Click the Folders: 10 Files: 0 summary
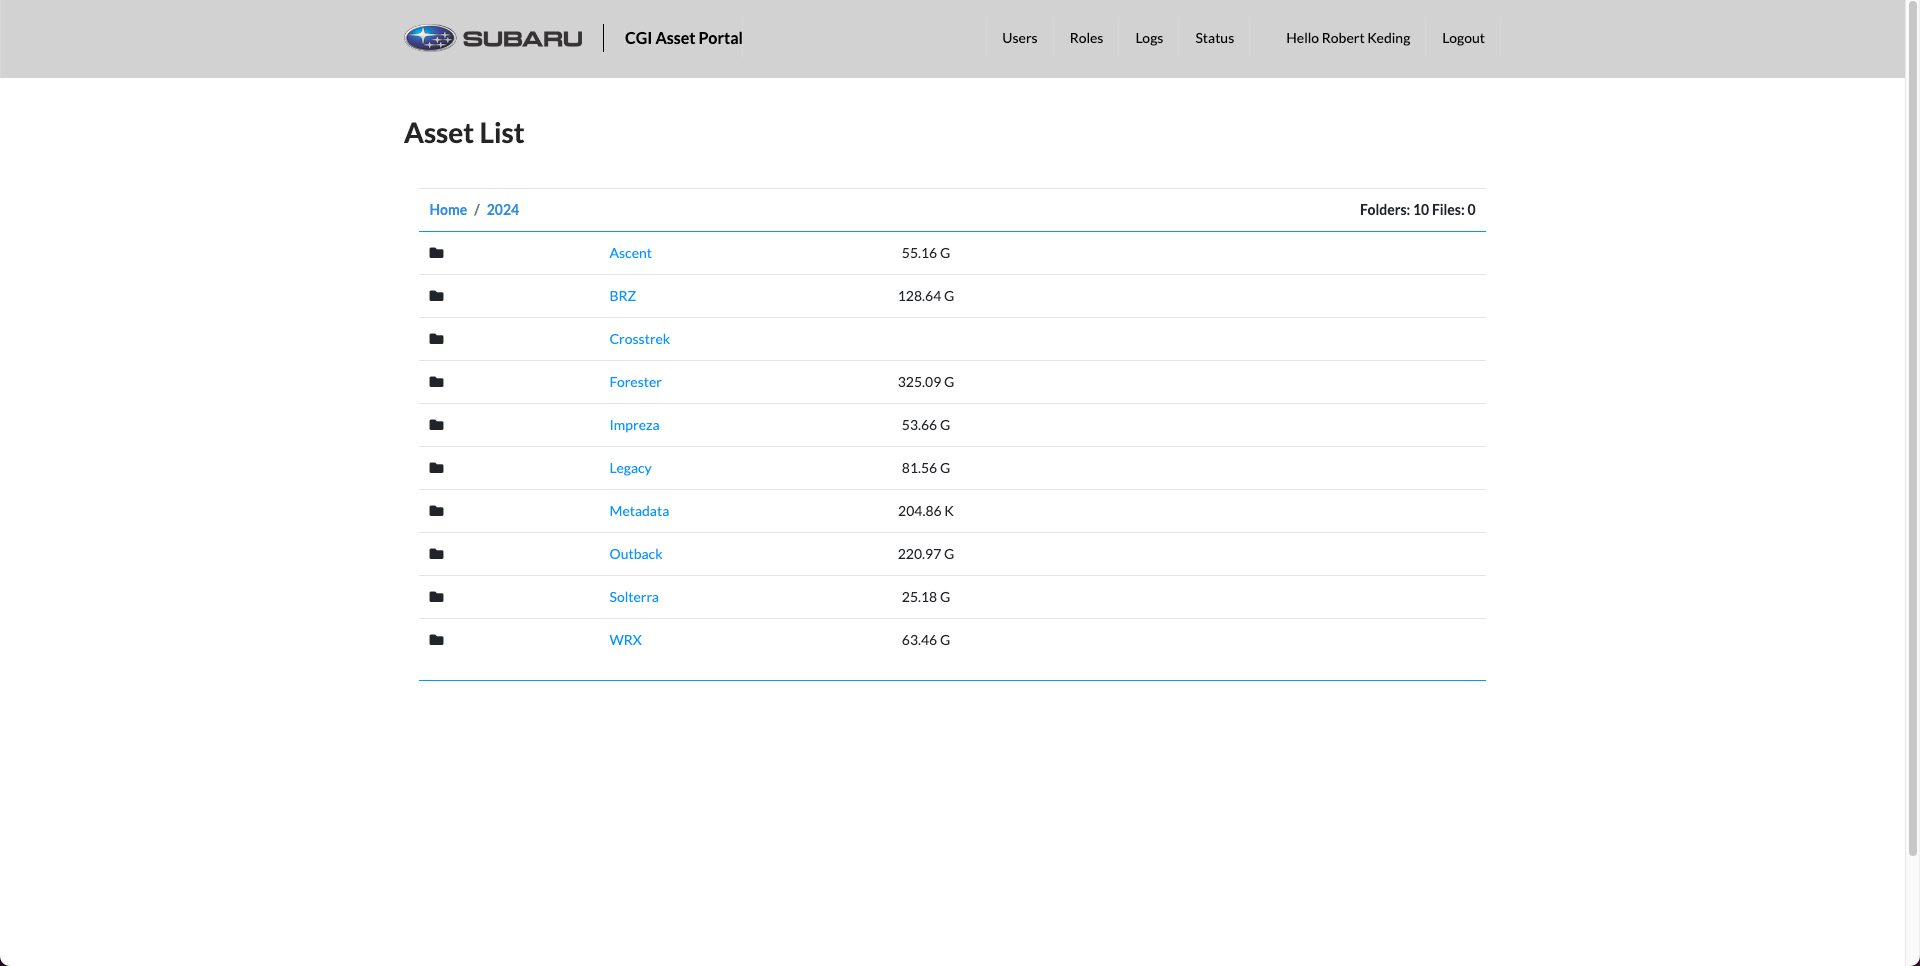1920x966 pixels. point(1417,210)
